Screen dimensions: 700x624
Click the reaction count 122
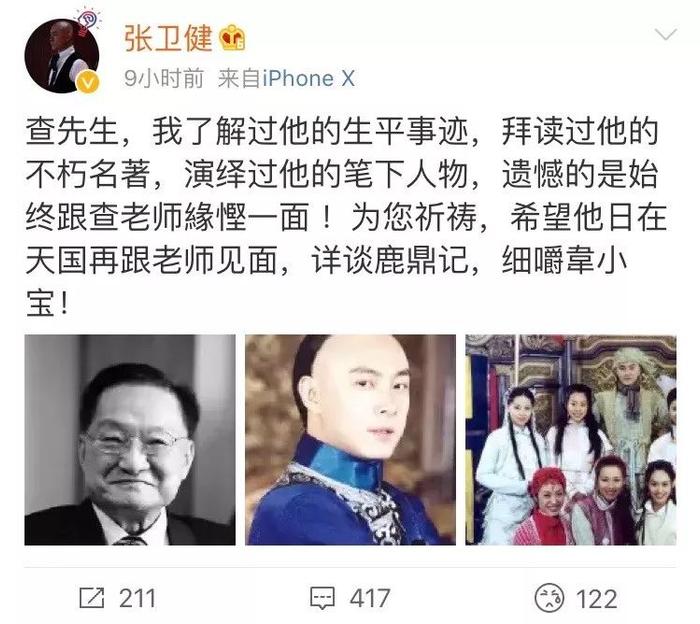coord(596,598)
